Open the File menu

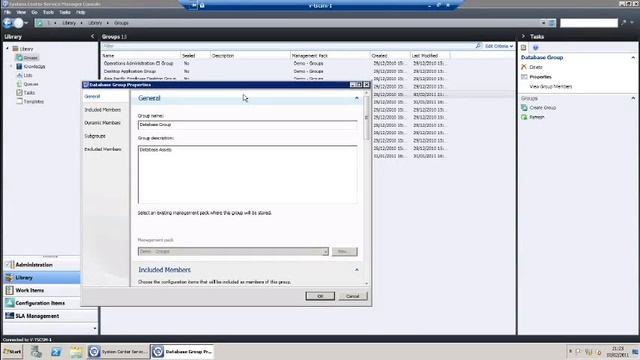point(7,12)
